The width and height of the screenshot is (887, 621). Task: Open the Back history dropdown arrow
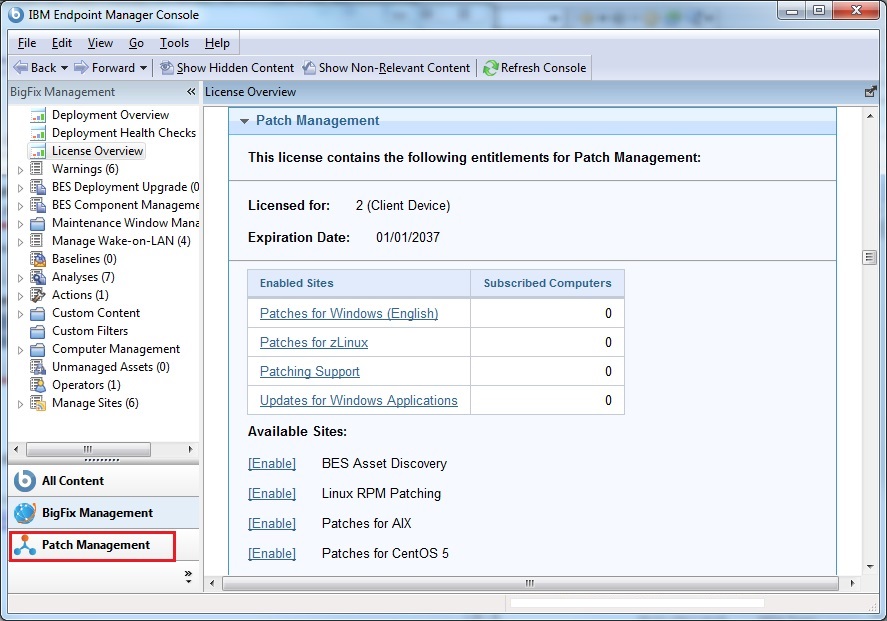coord(64,68)
